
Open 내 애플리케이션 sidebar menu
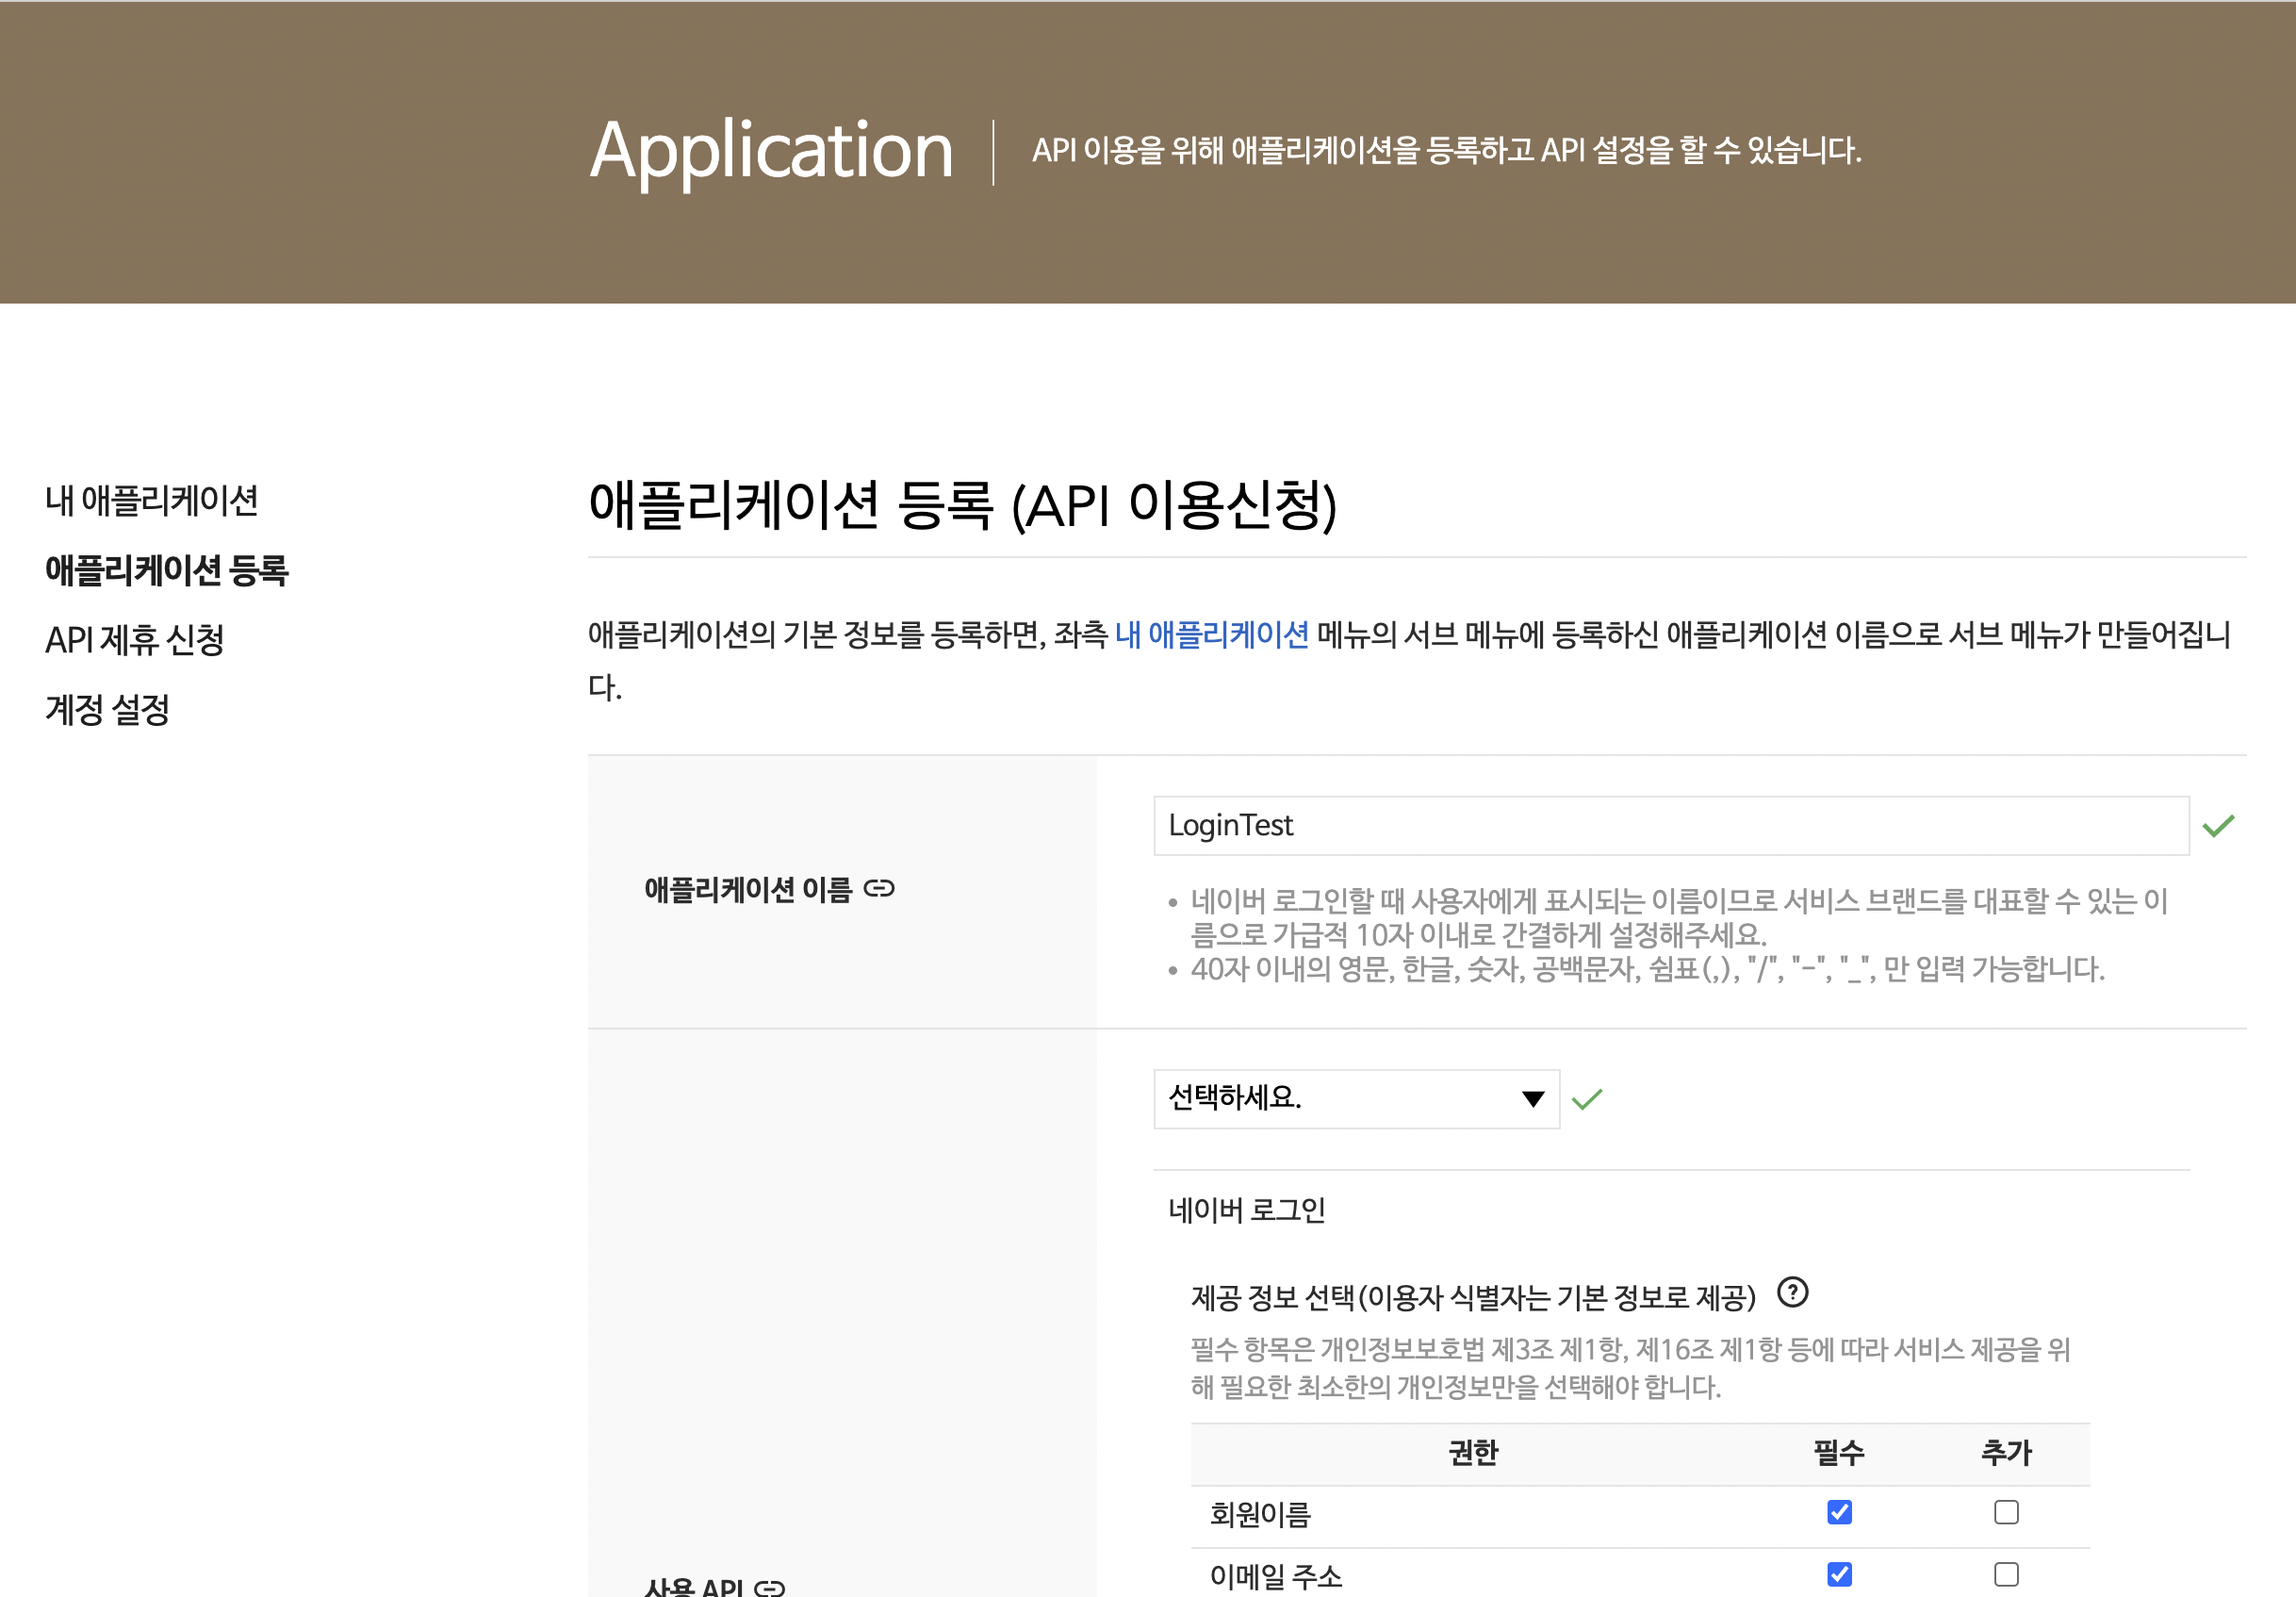point(152,500)
